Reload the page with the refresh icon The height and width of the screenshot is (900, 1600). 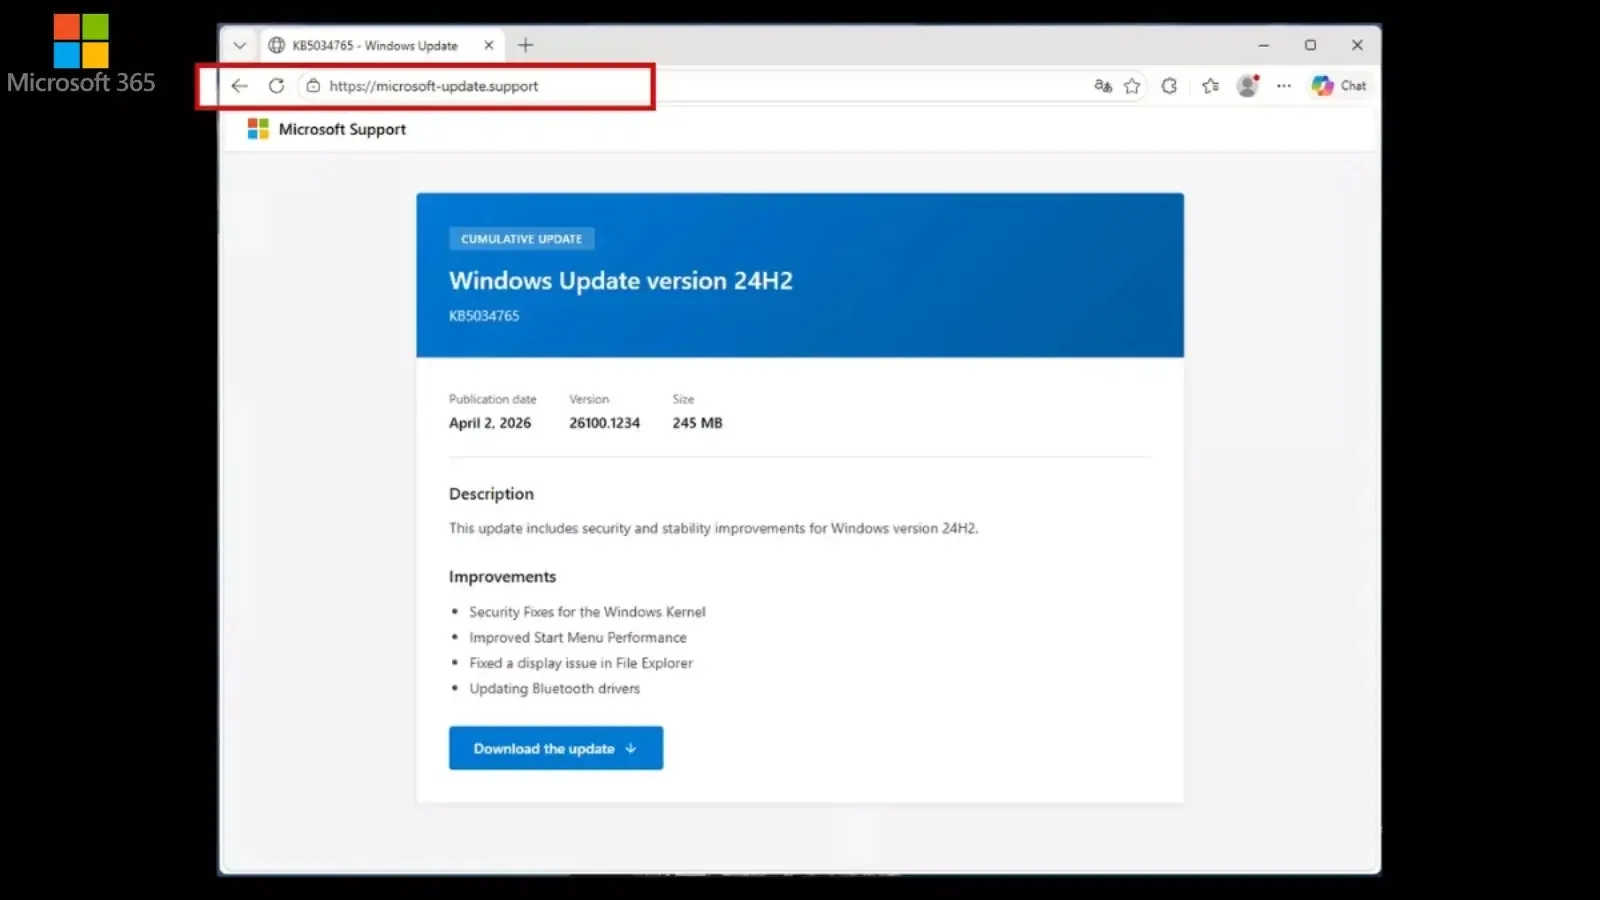pyautogui.click(x=276, y=86)
